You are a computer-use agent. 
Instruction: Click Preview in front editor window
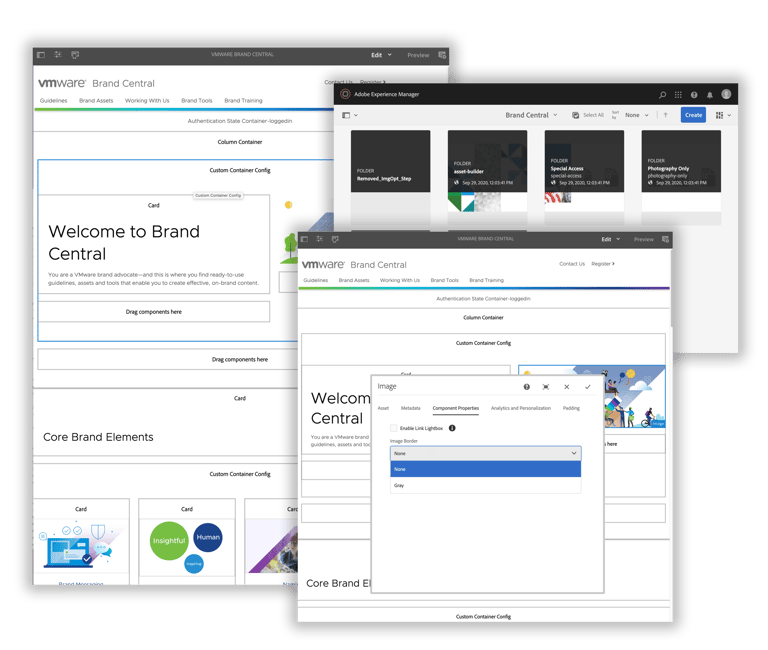click(644, 240)
